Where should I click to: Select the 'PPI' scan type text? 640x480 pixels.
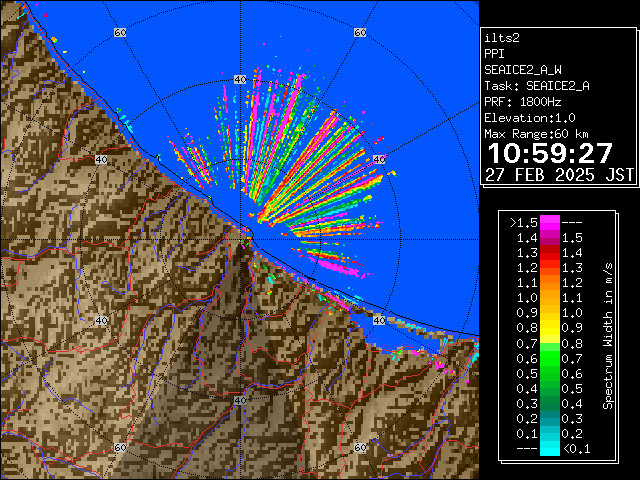point(494,54)
